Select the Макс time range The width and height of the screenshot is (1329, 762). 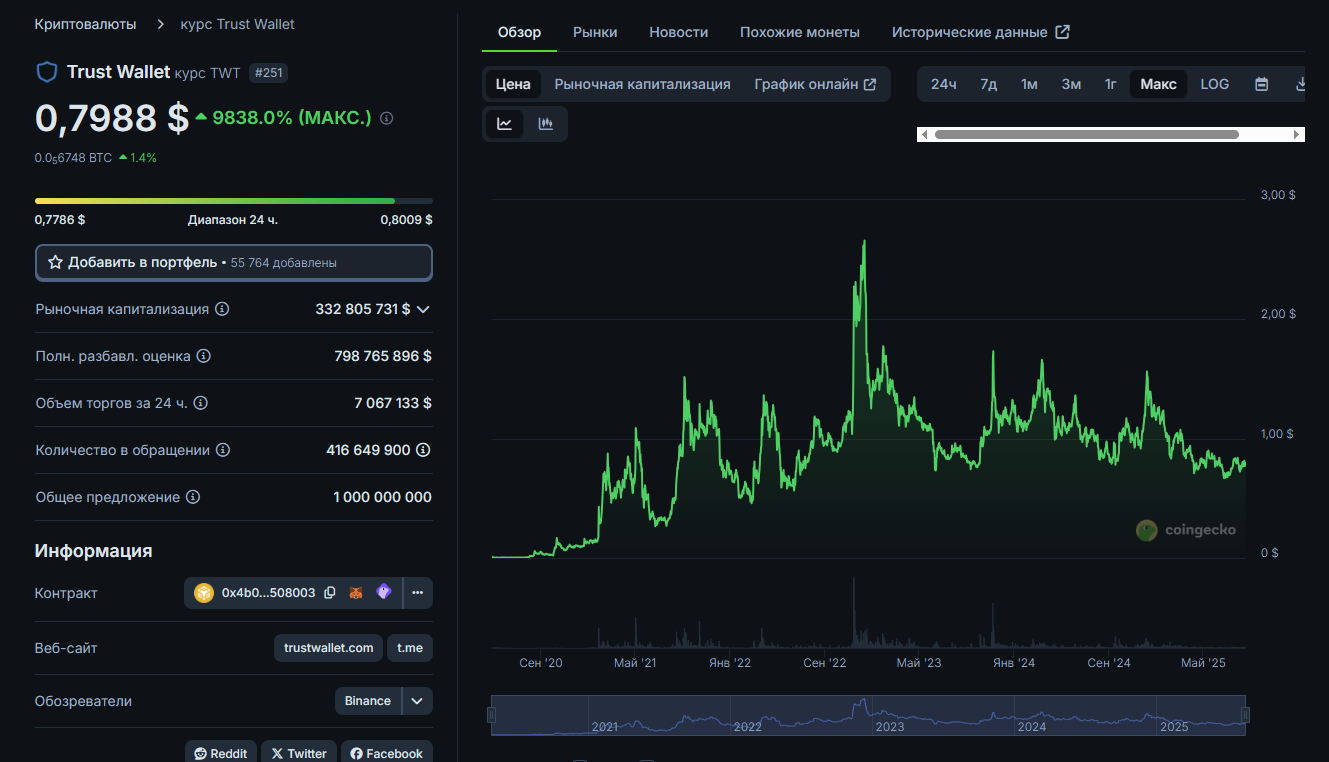(x=1159, y=84)
